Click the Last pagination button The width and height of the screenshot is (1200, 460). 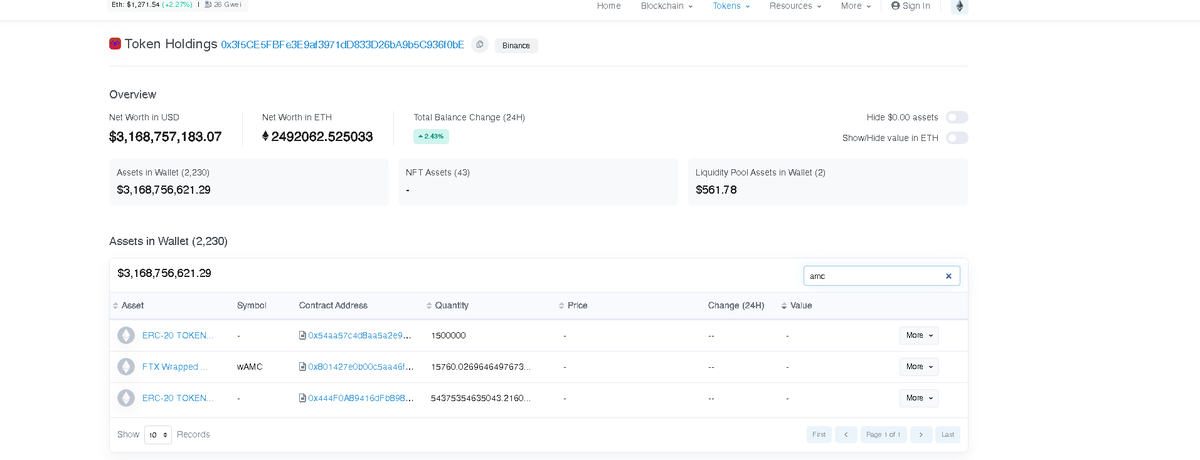pyautogui.click(x=948, y=435)
